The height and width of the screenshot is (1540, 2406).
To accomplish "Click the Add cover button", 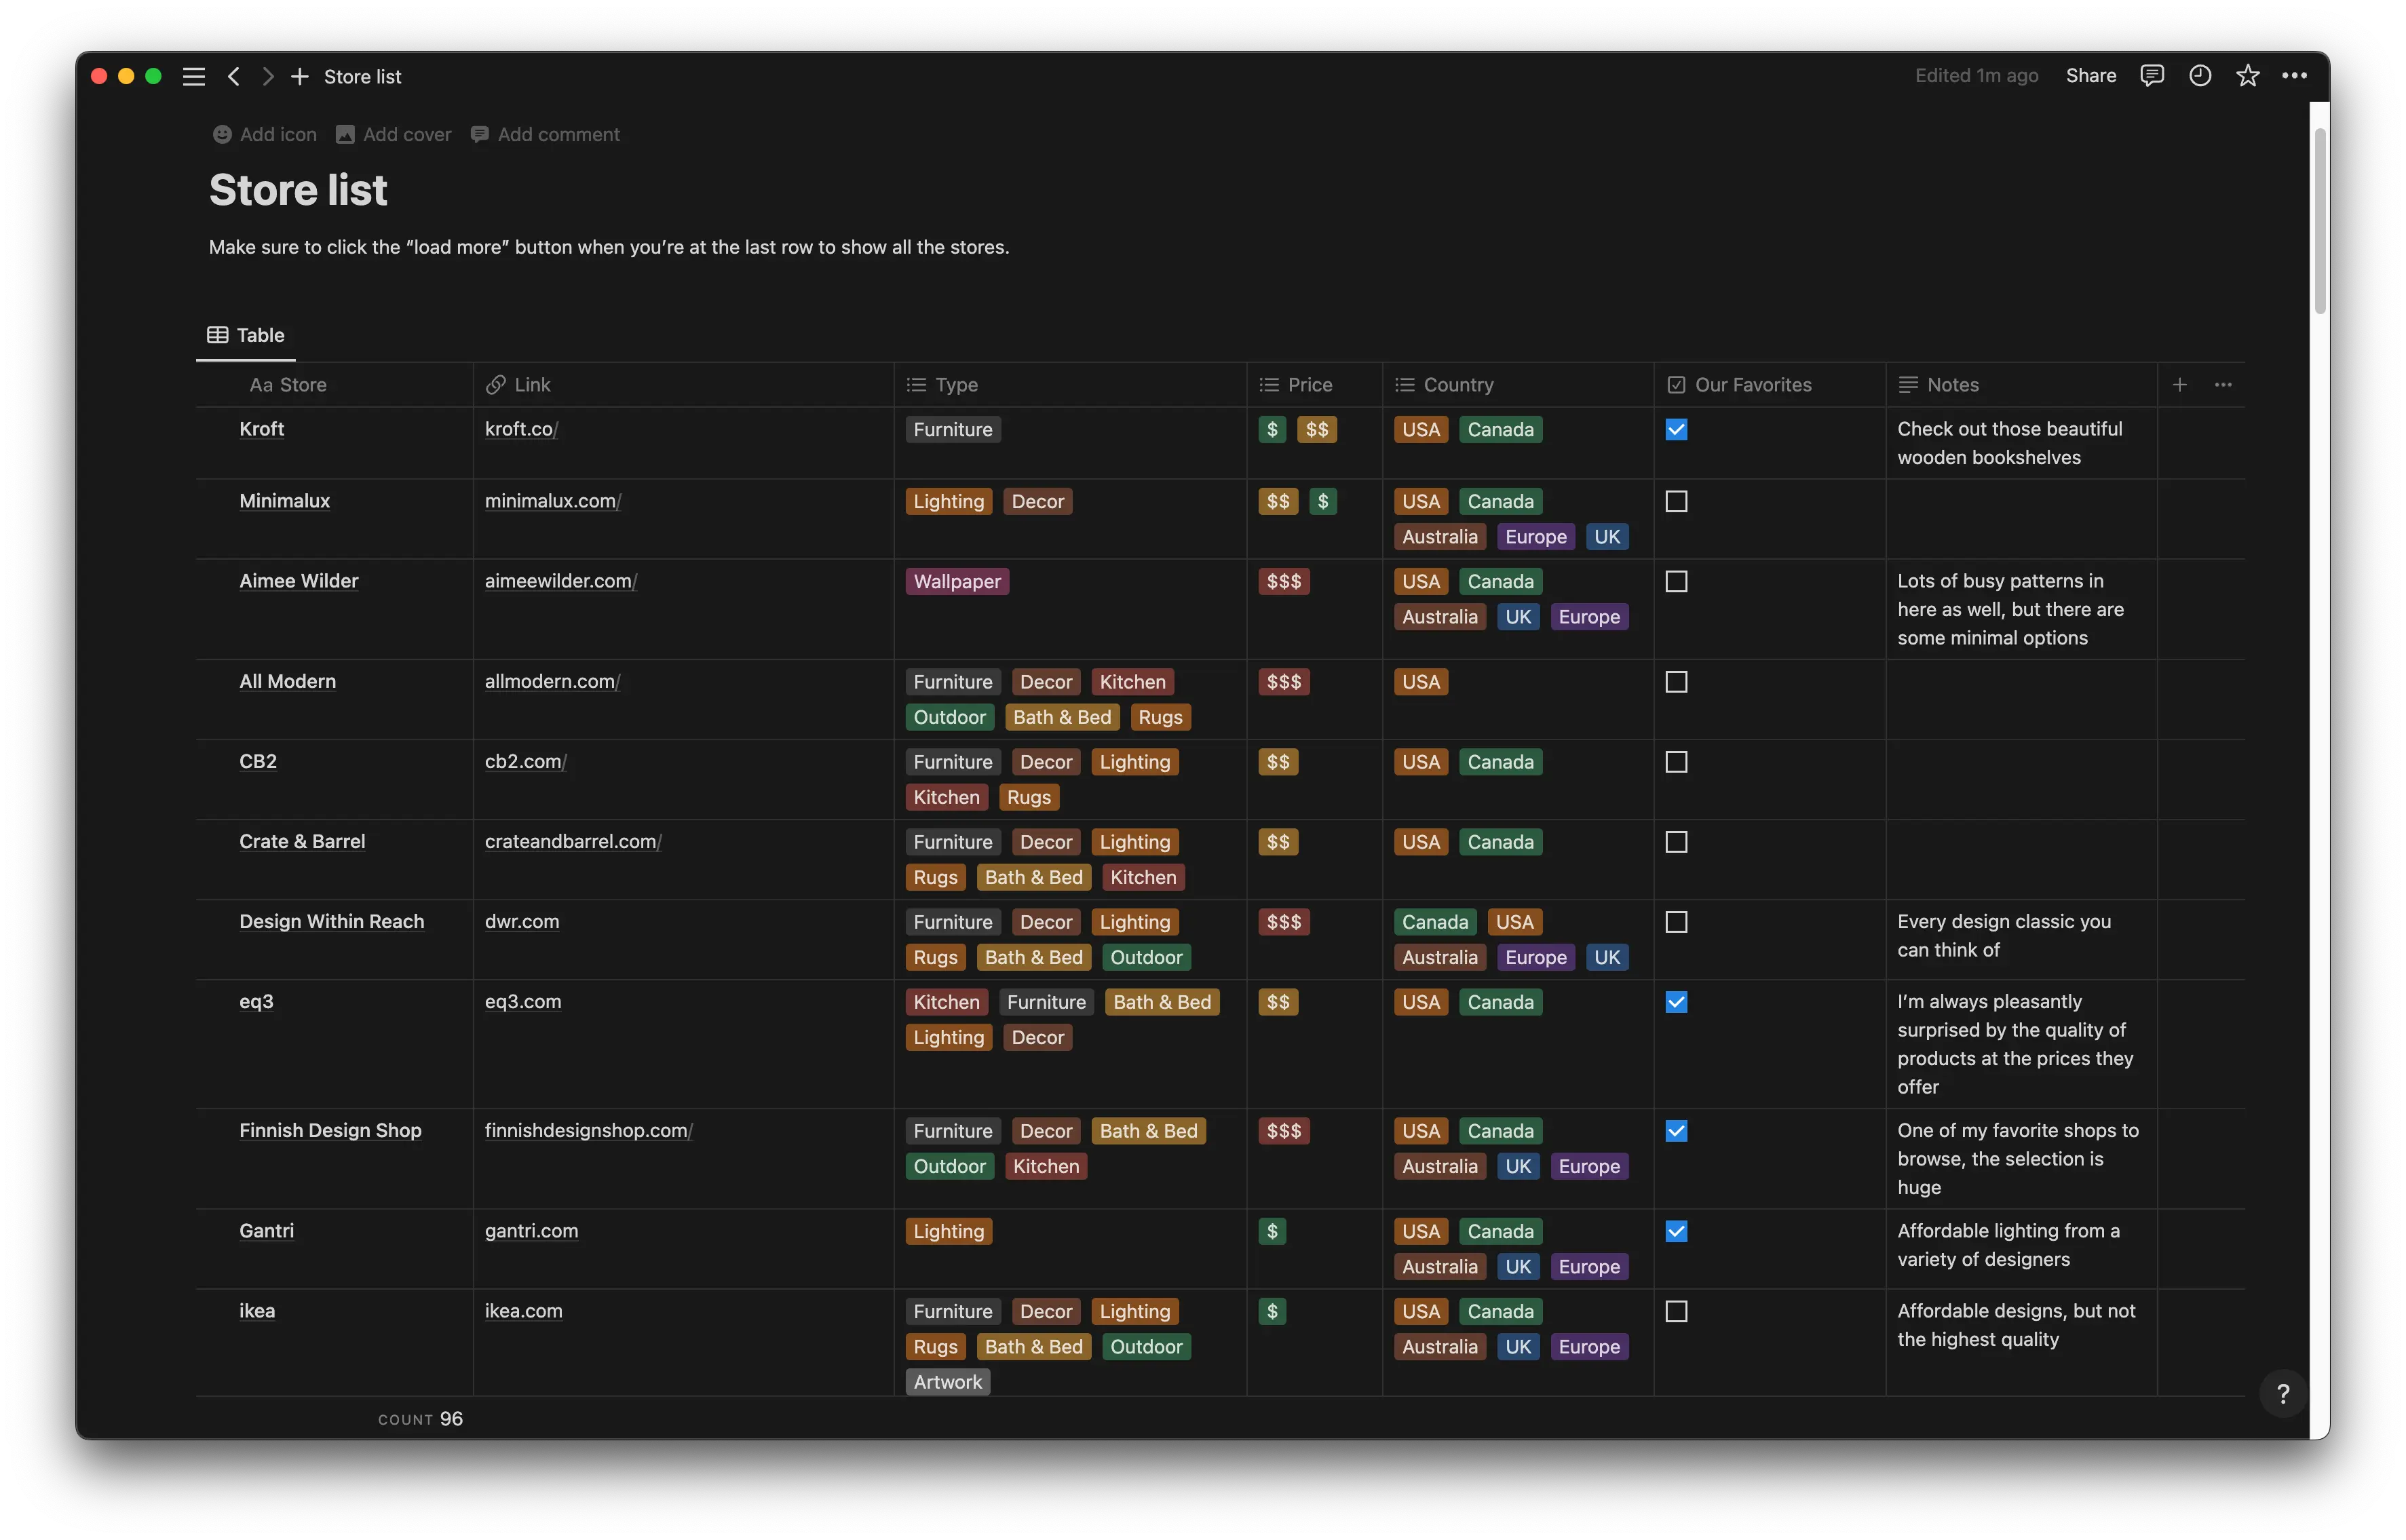I will click(394, 135).
